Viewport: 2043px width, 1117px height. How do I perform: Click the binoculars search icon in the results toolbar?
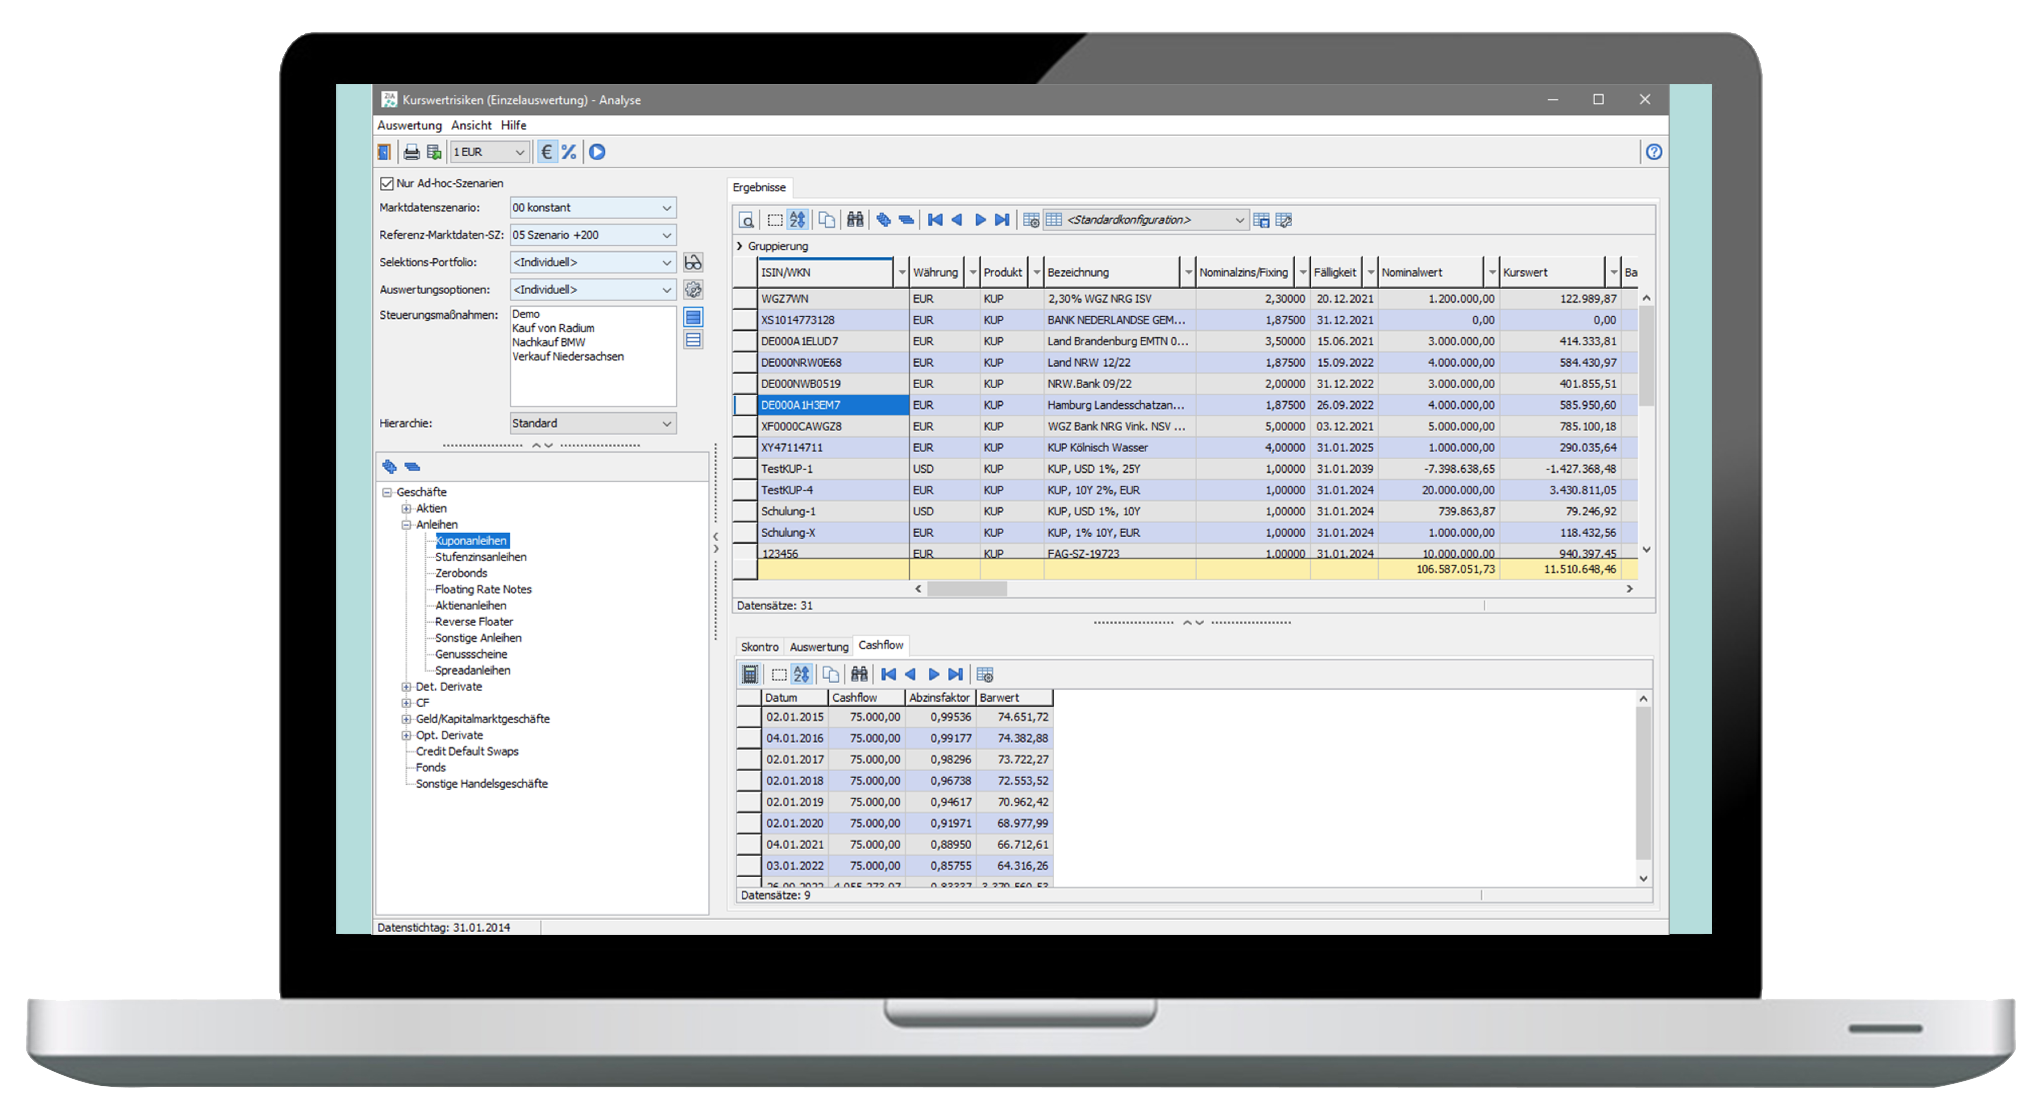[x=855, y=220]
